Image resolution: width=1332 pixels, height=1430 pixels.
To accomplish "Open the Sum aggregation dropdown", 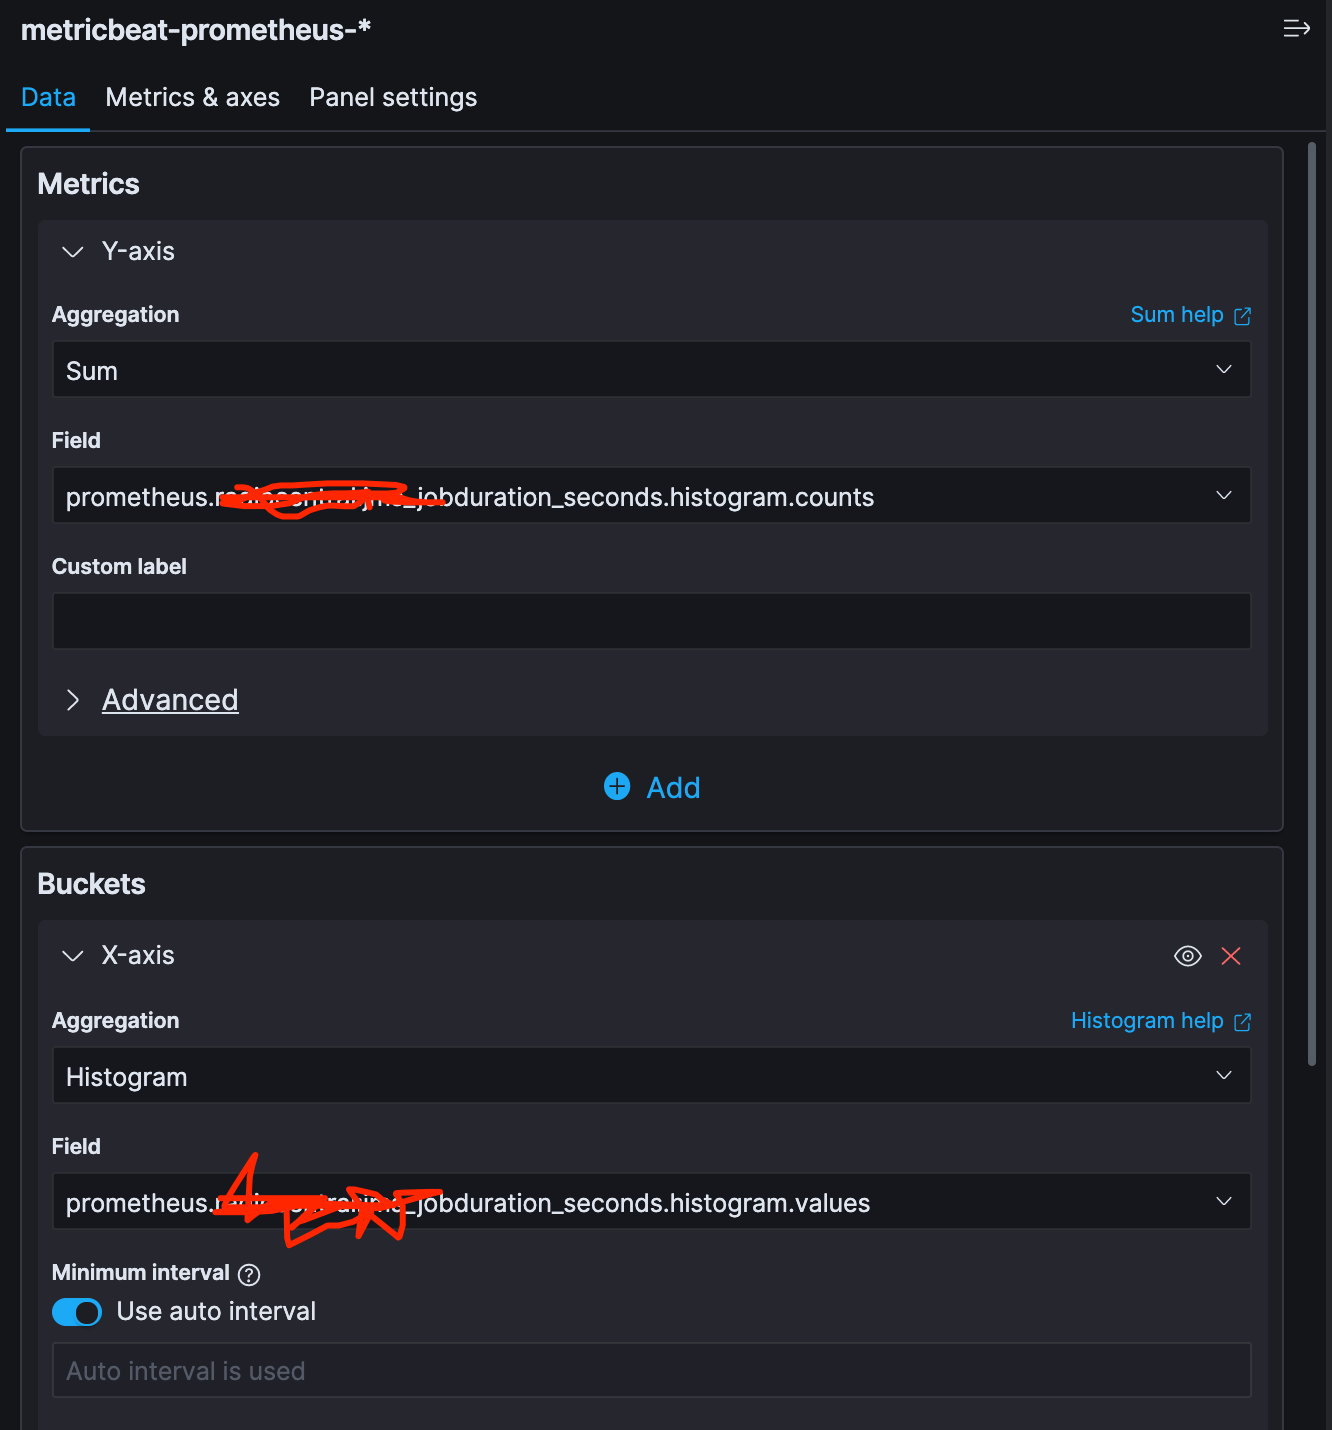I will point(651,370).
